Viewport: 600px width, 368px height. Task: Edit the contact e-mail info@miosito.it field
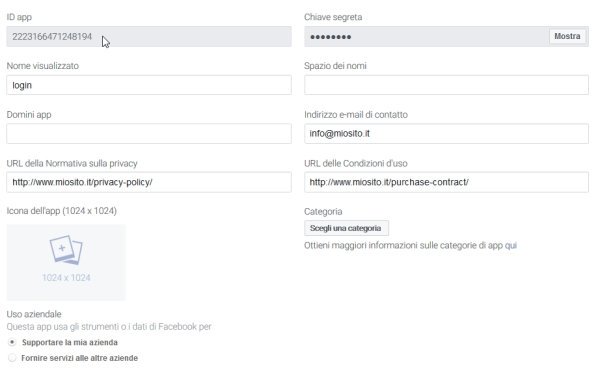click(446, 134)
